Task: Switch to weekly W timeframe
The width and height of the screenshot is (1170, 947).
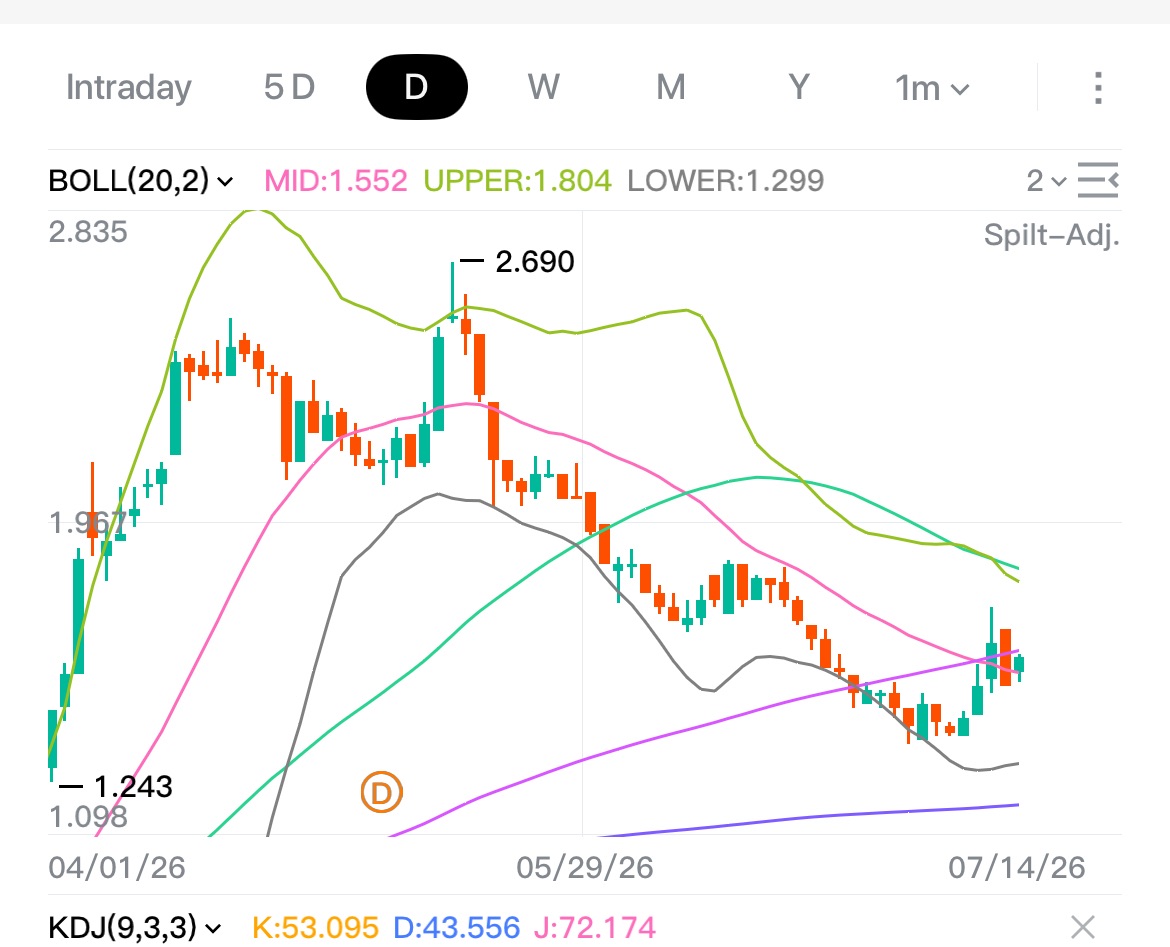Action: (x=543, y=87)
